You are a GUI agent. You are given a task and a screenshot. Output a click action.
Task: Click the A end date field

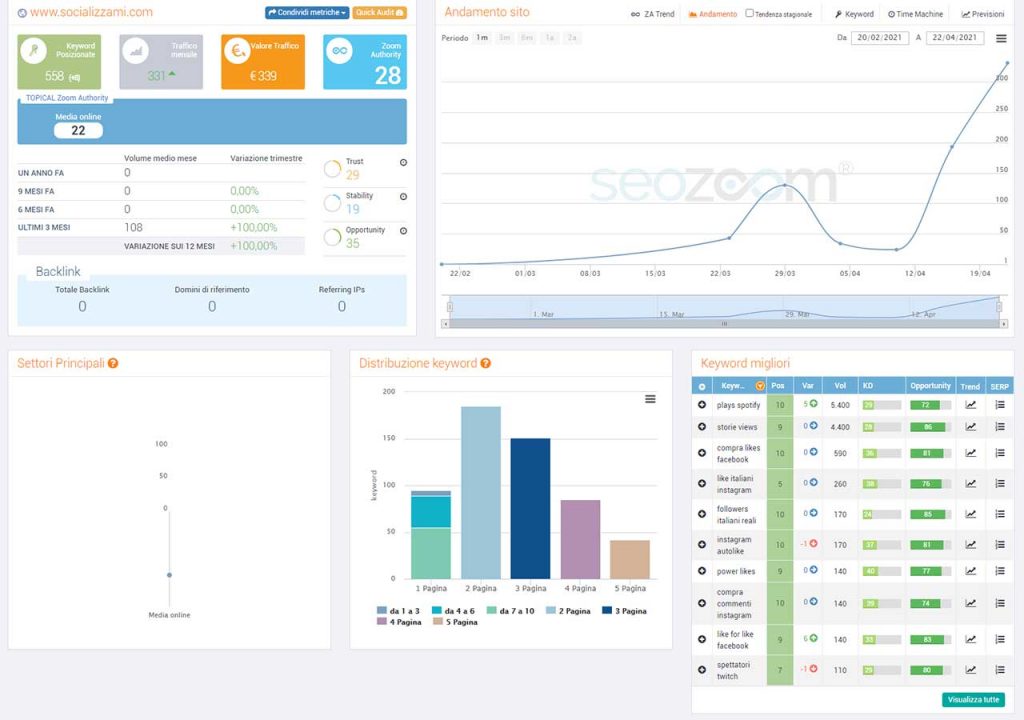[955, 38]
